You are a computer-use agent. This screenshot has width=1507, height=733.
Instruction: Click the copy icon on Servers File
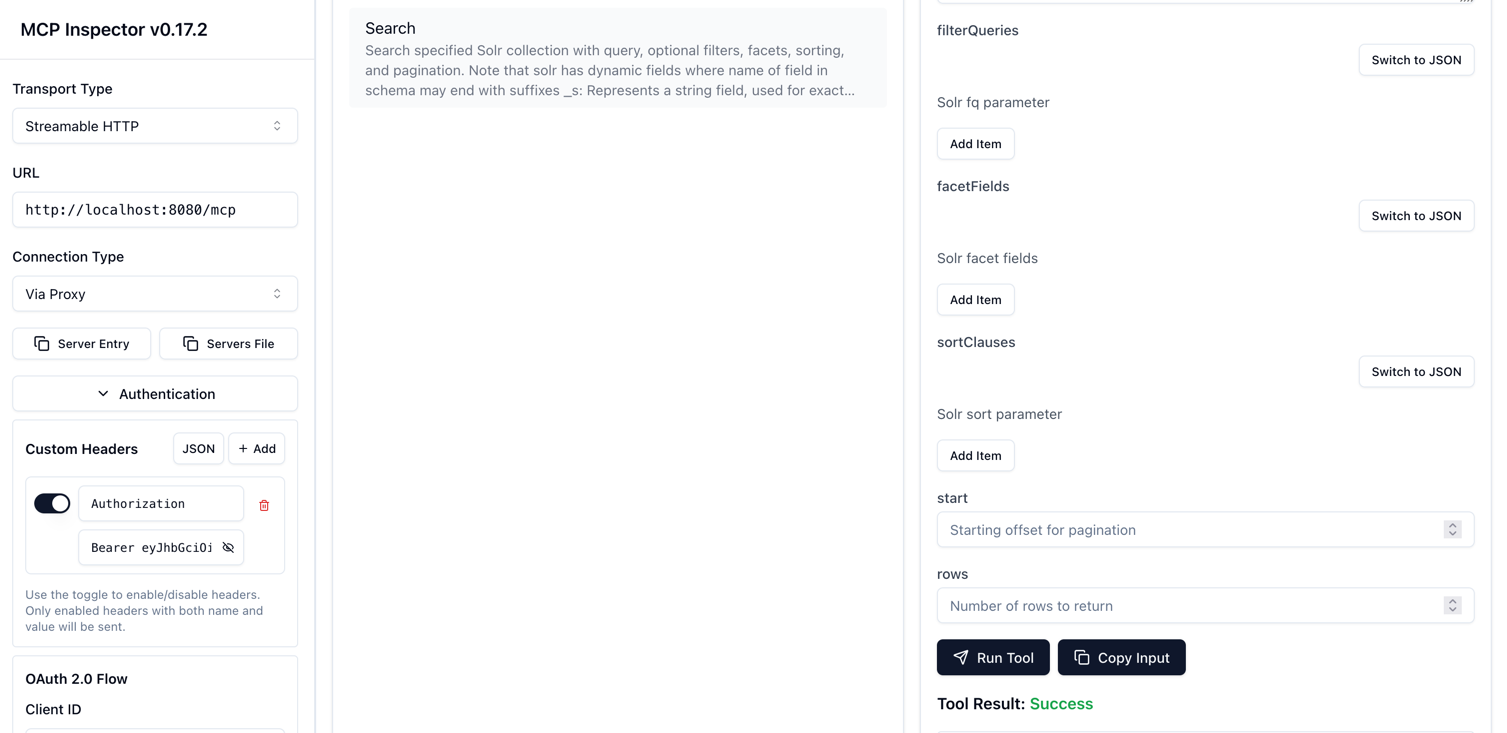coord(190,343)
